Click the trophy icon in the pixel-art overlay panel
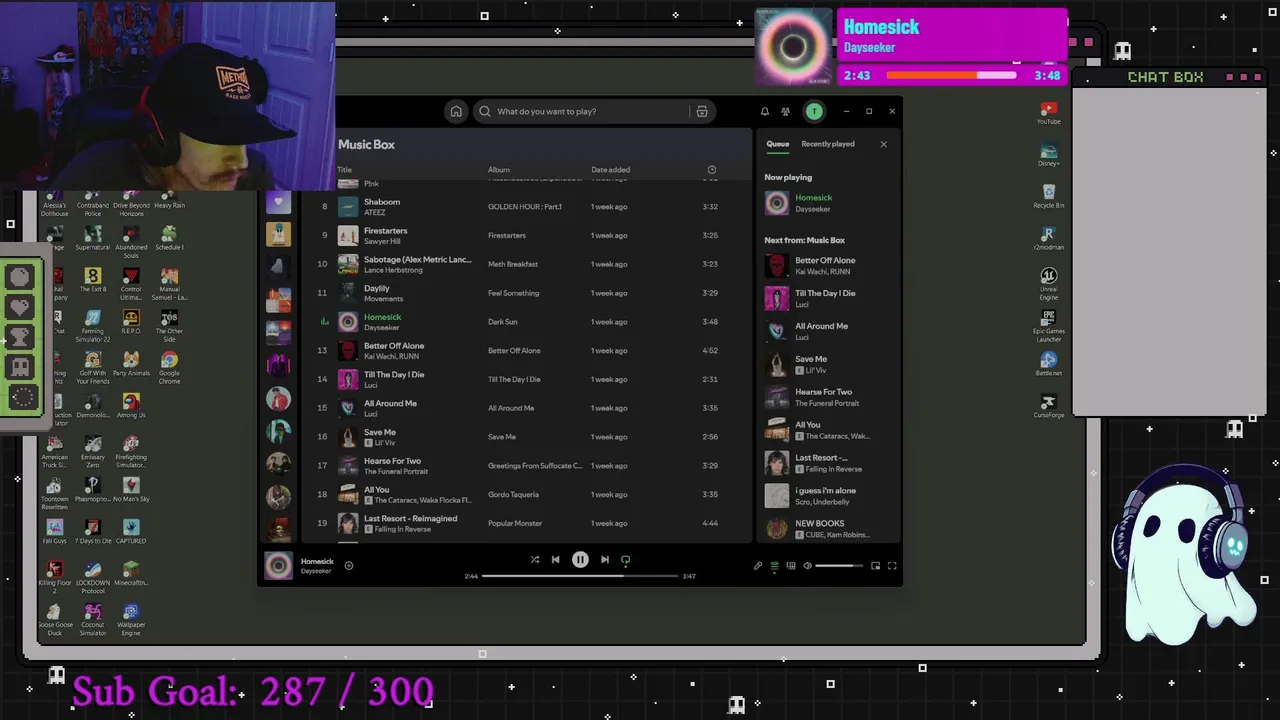The width and height of the screenshot is (1280, 720). pyautogui.click(x=21, y=337)
